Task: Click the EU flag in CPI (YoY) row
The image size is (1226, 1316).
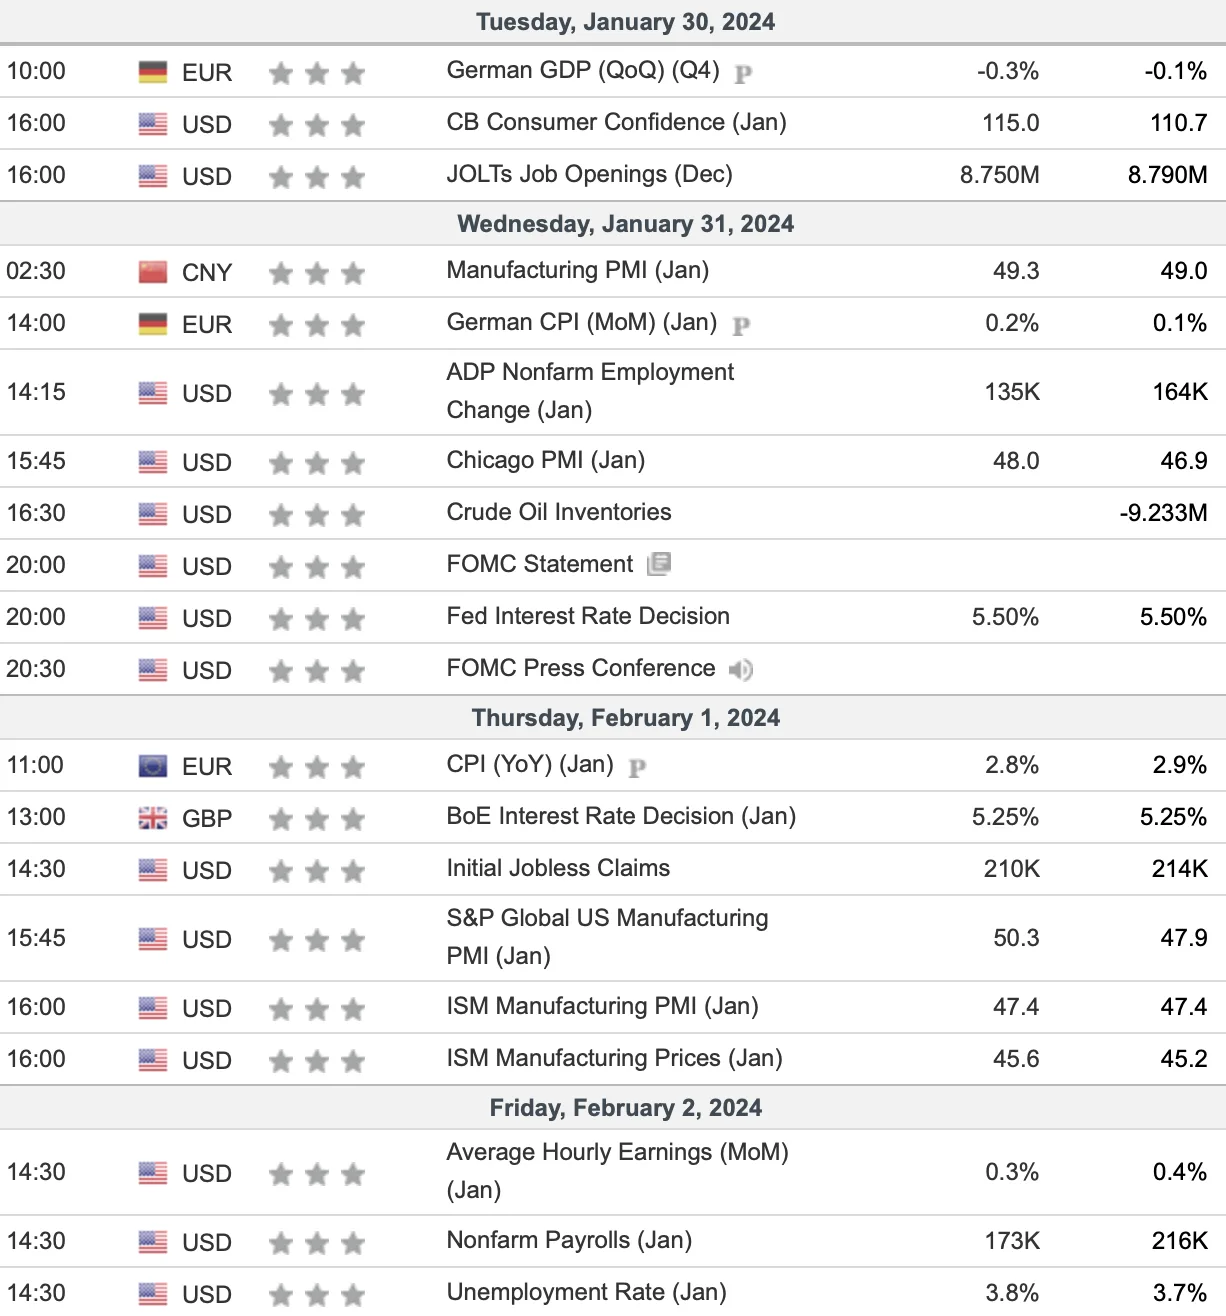Action: pyautogui.click(x=152, y=766)
